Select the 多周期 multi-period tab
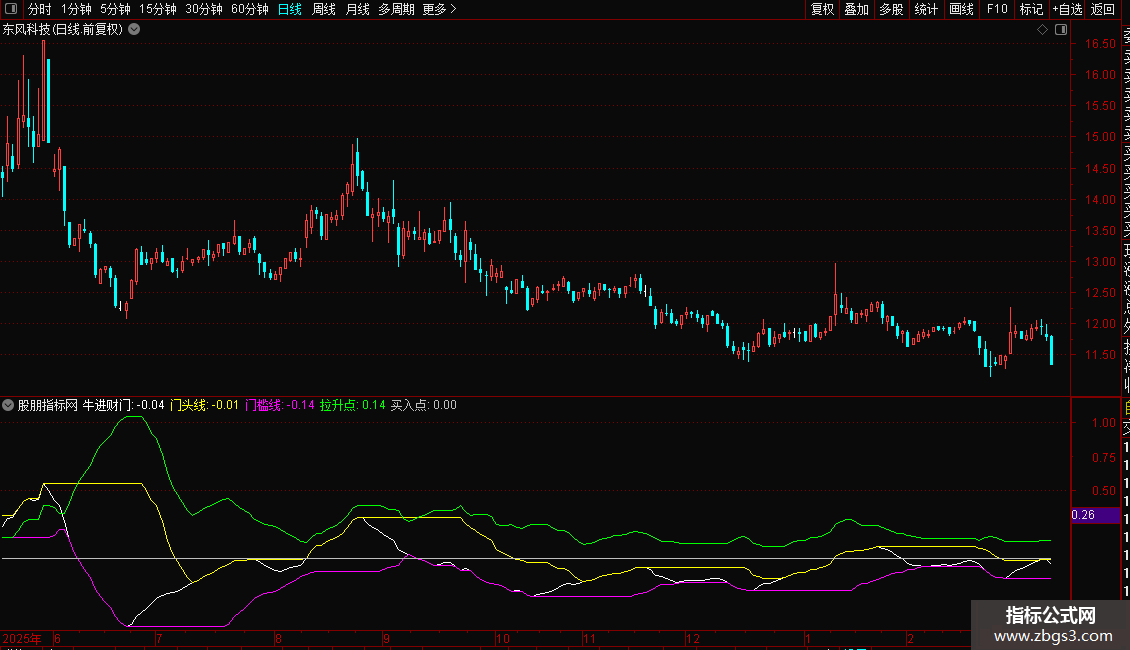The height and width of the screenshot is (650, 1130). point(397,9)
